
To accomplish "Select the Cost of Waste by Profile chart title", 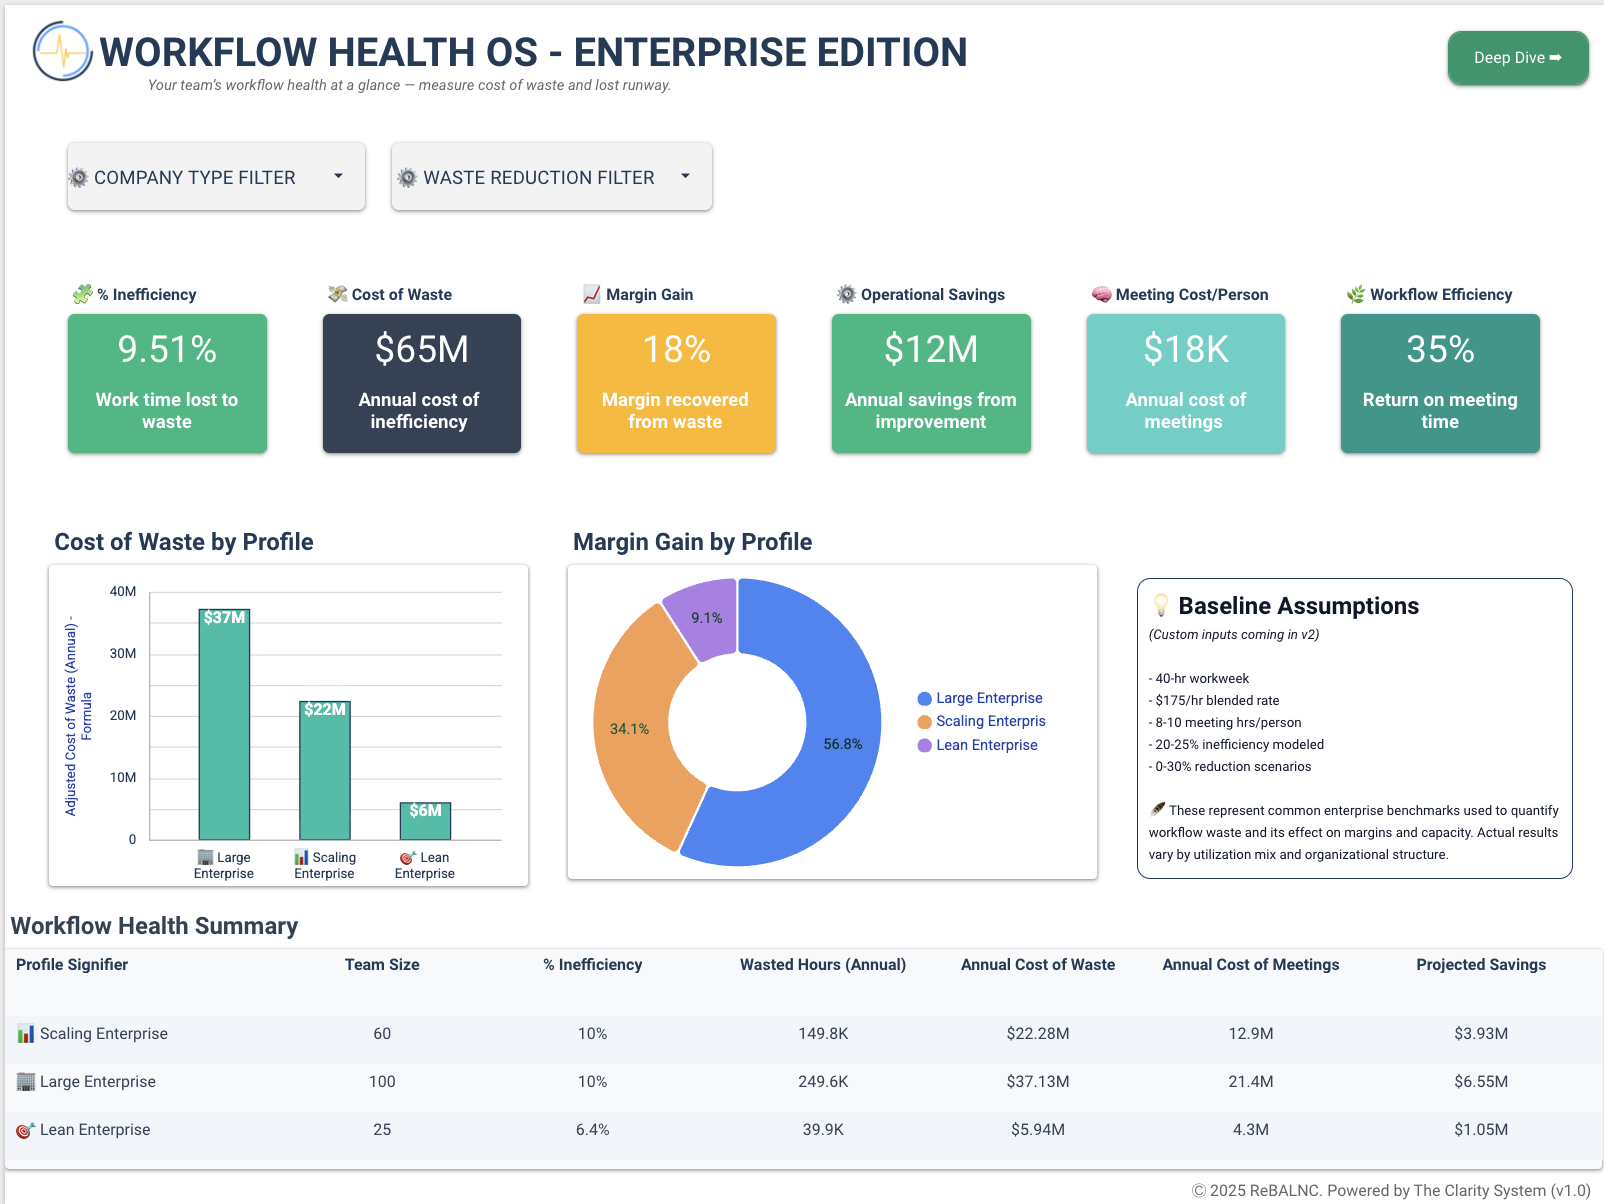I will point(183,541).
